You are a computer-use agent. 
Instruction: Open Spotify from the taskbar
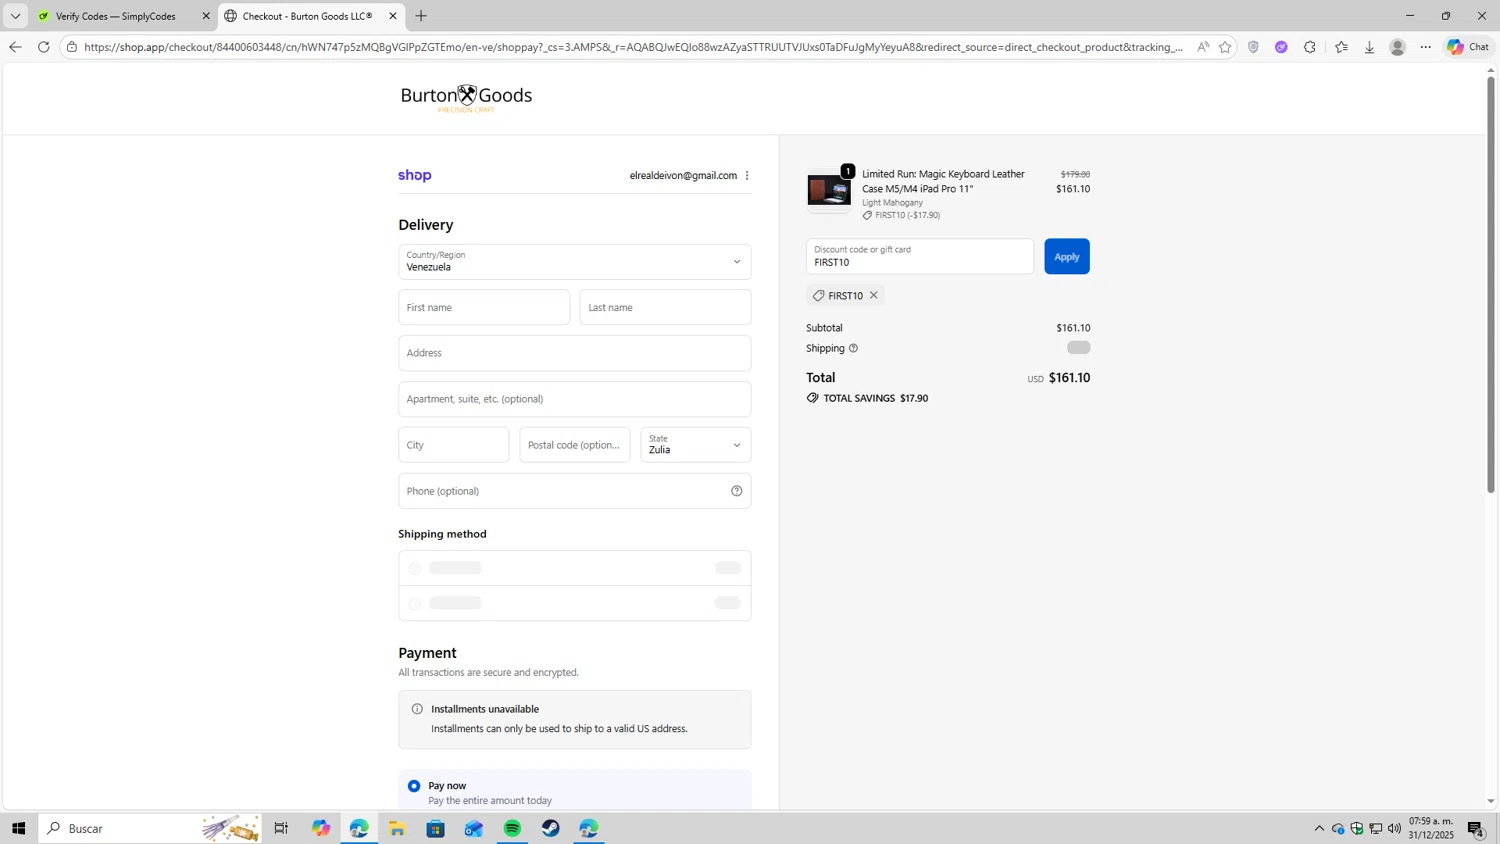coord(512,828)
